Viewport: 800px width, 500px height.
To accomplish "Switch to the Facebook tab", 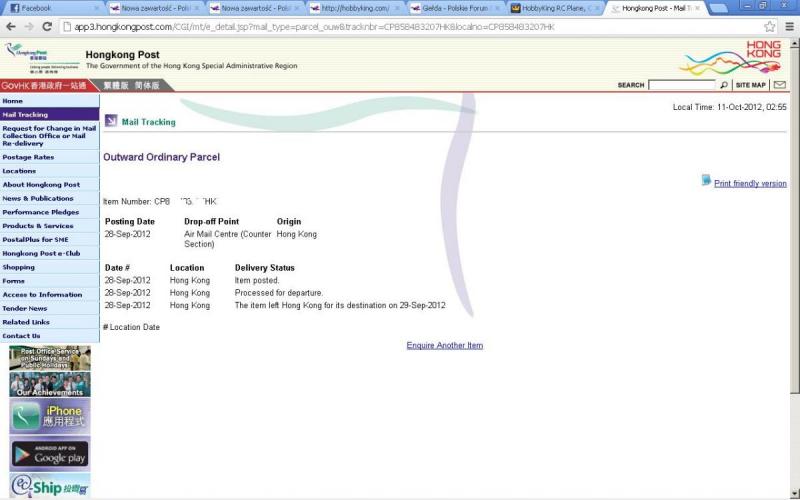I will pos(50,7).
